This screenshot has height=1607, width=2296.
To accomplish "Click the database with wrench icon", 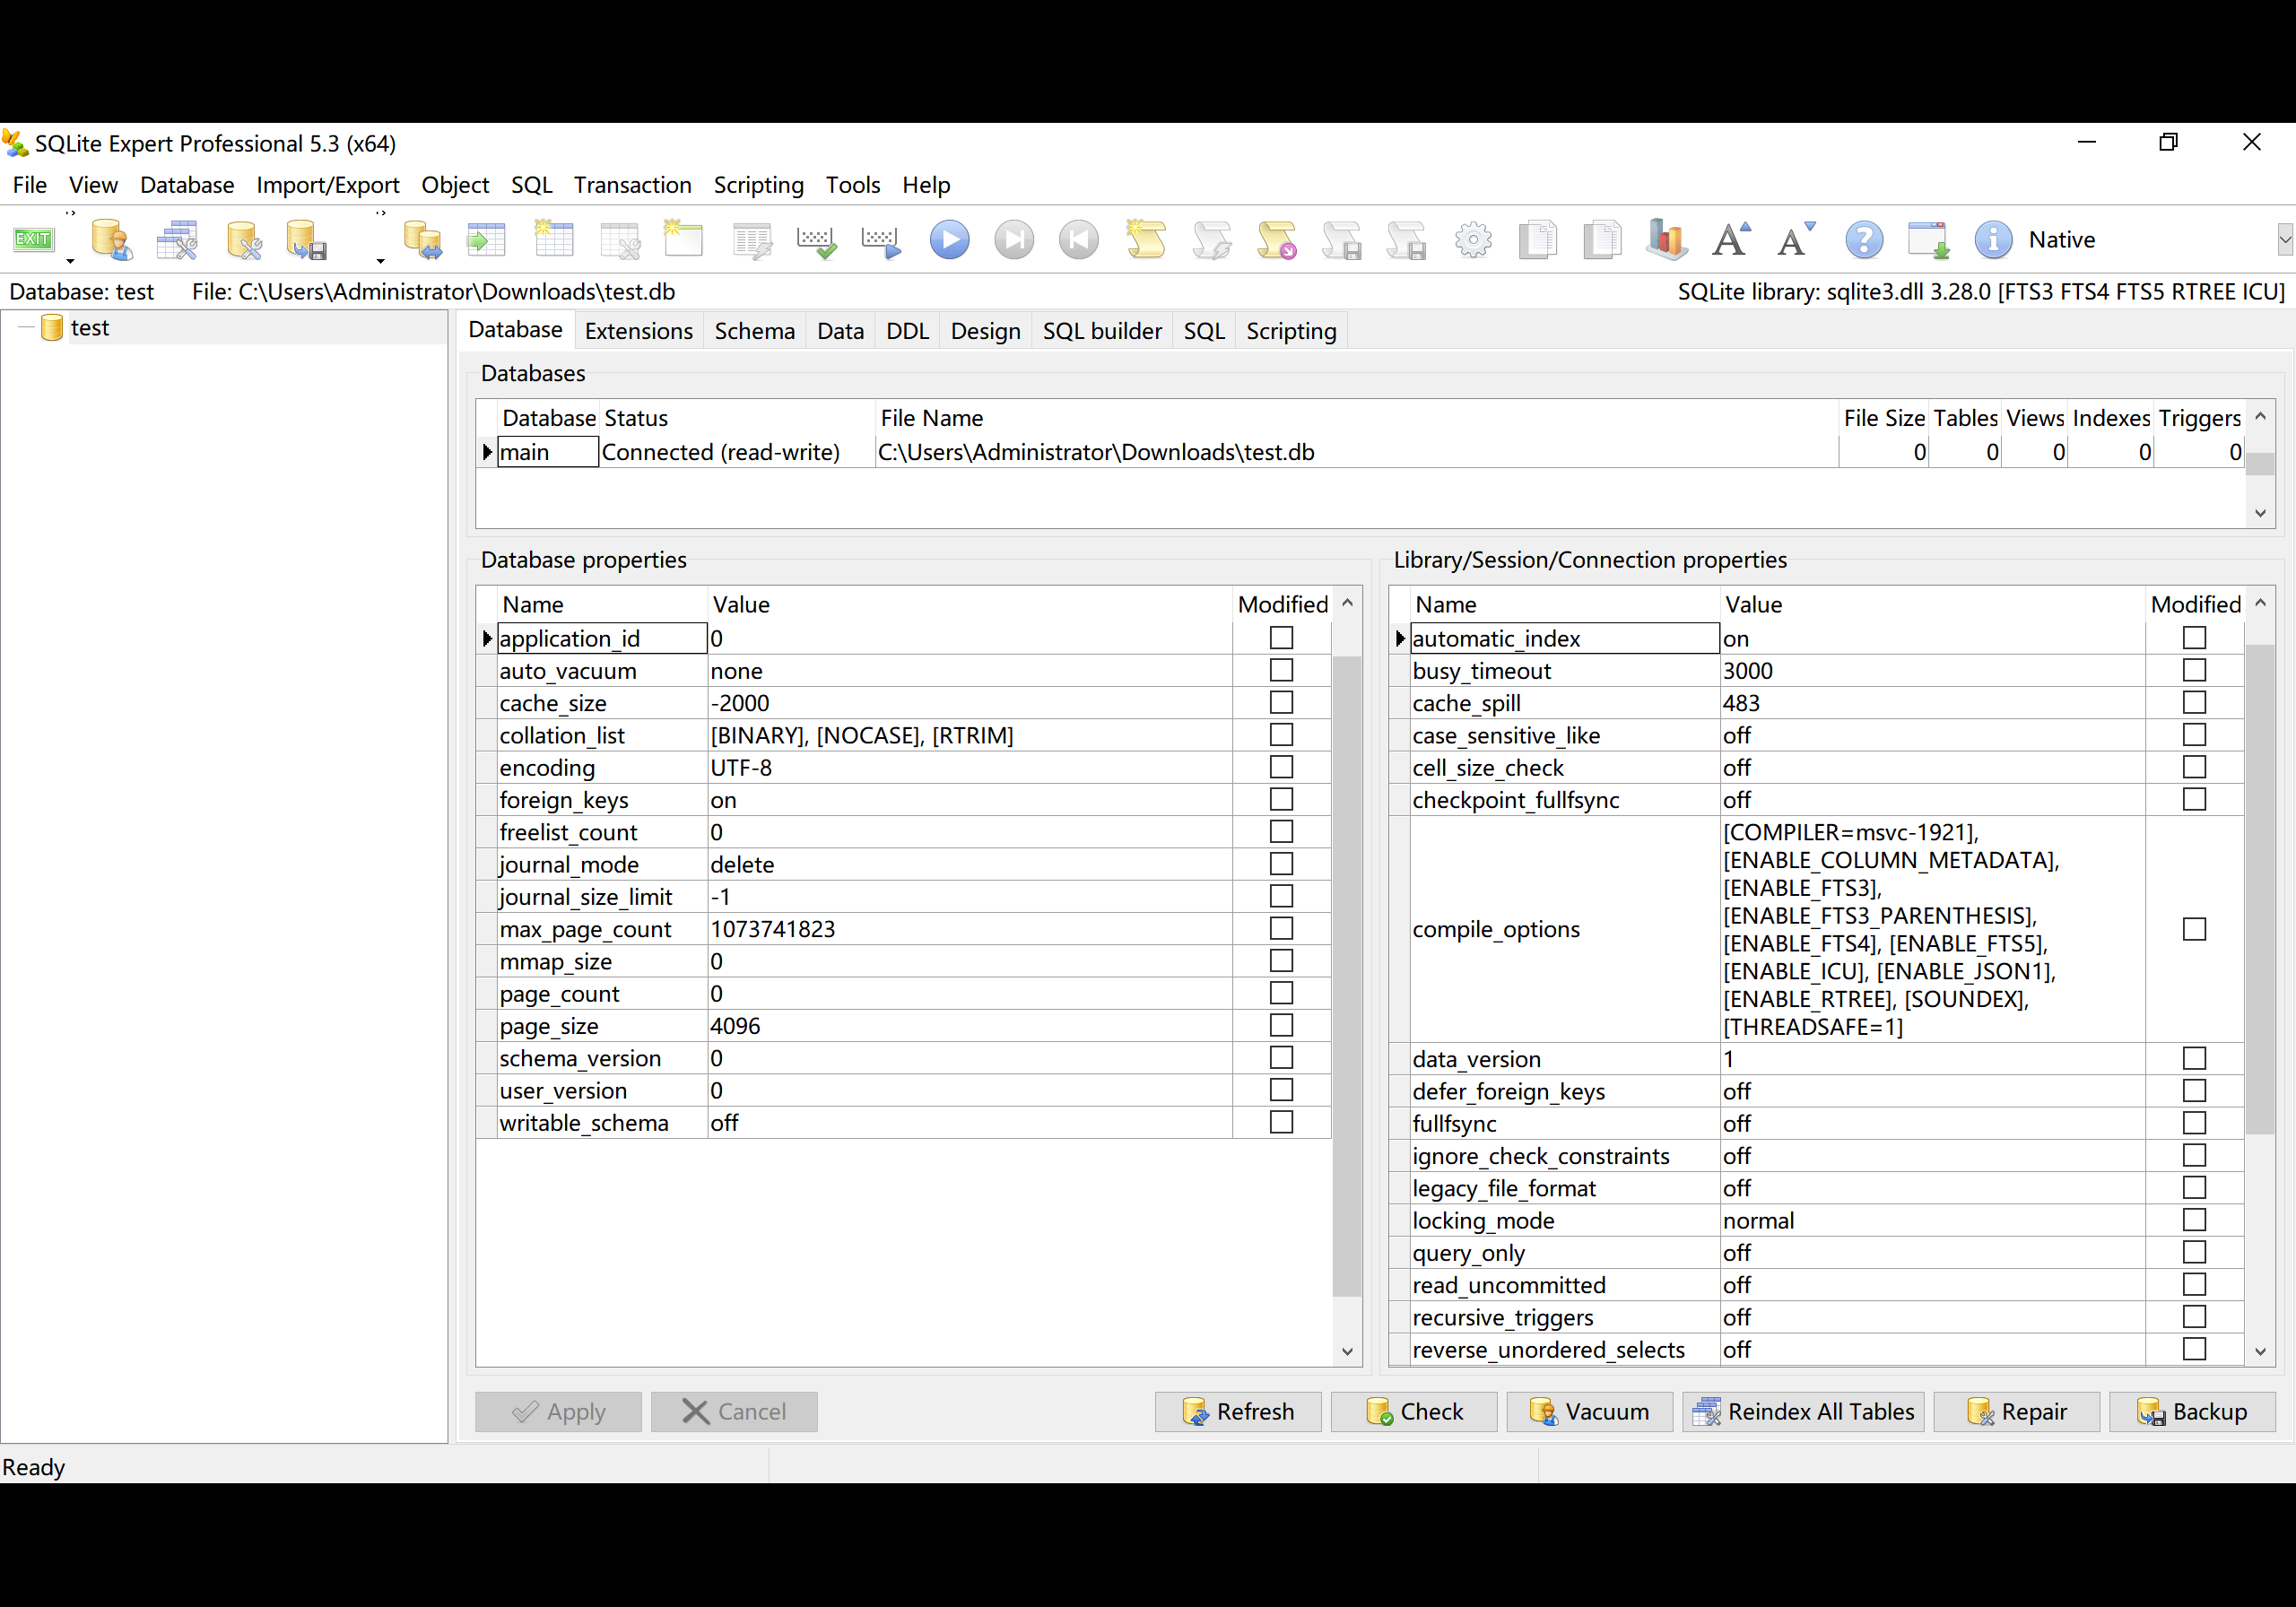I will [x=243, y=240].
